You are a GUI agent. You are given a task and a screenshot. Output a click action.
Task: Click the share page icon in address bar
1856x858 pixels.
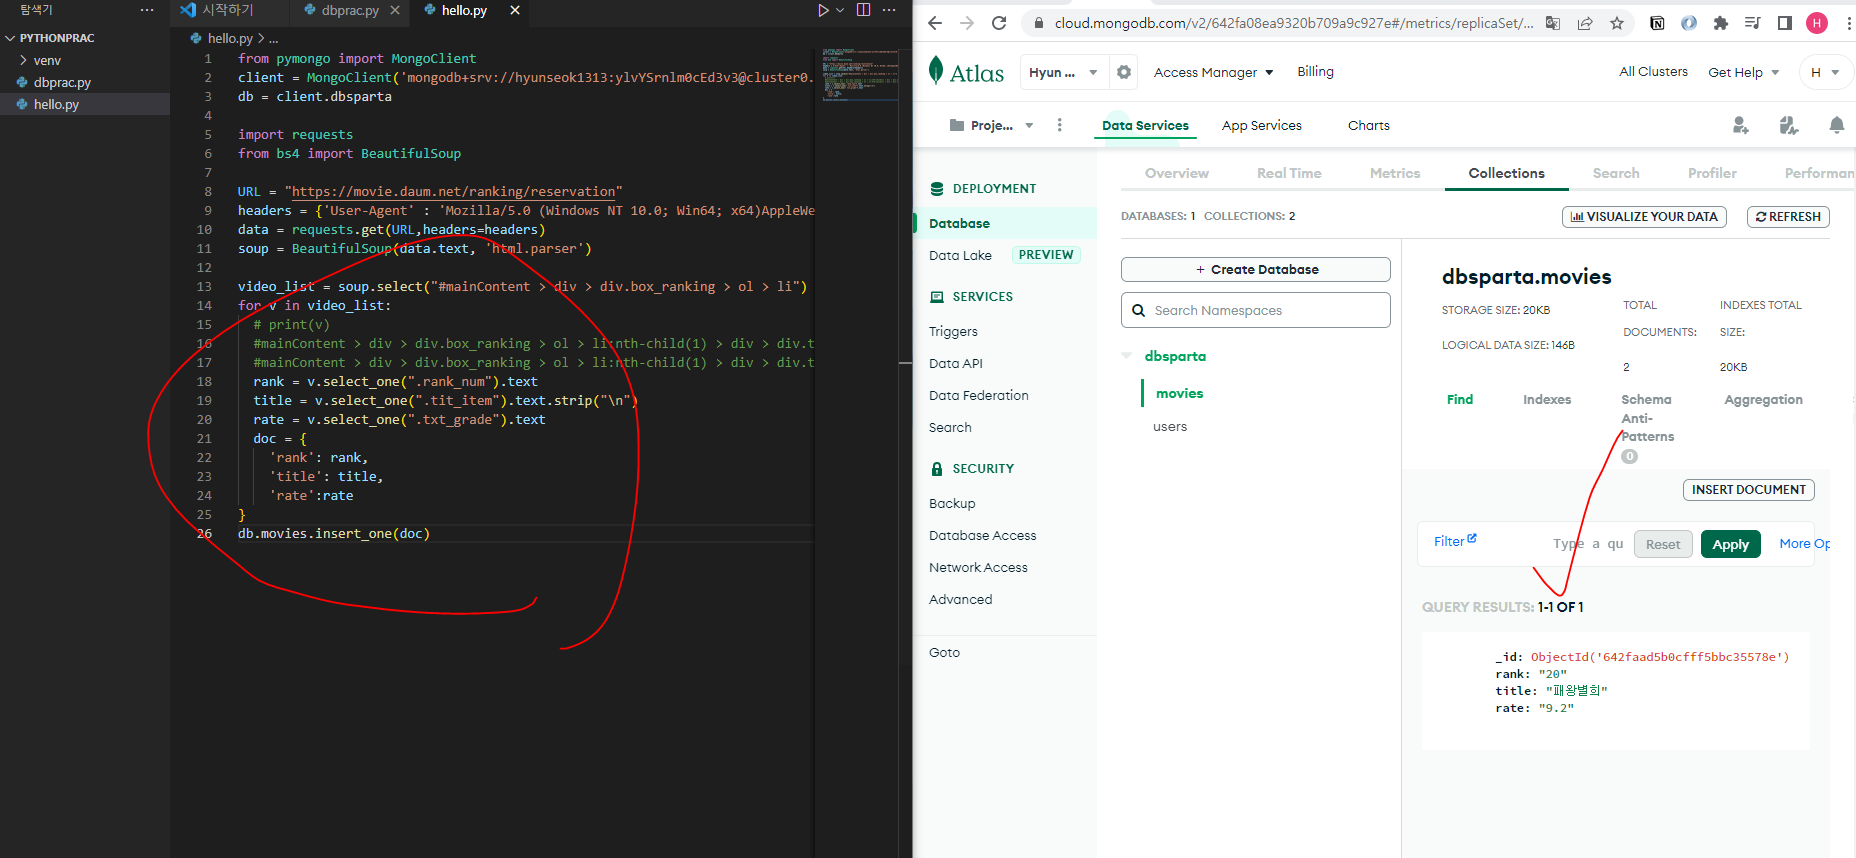1585,23
